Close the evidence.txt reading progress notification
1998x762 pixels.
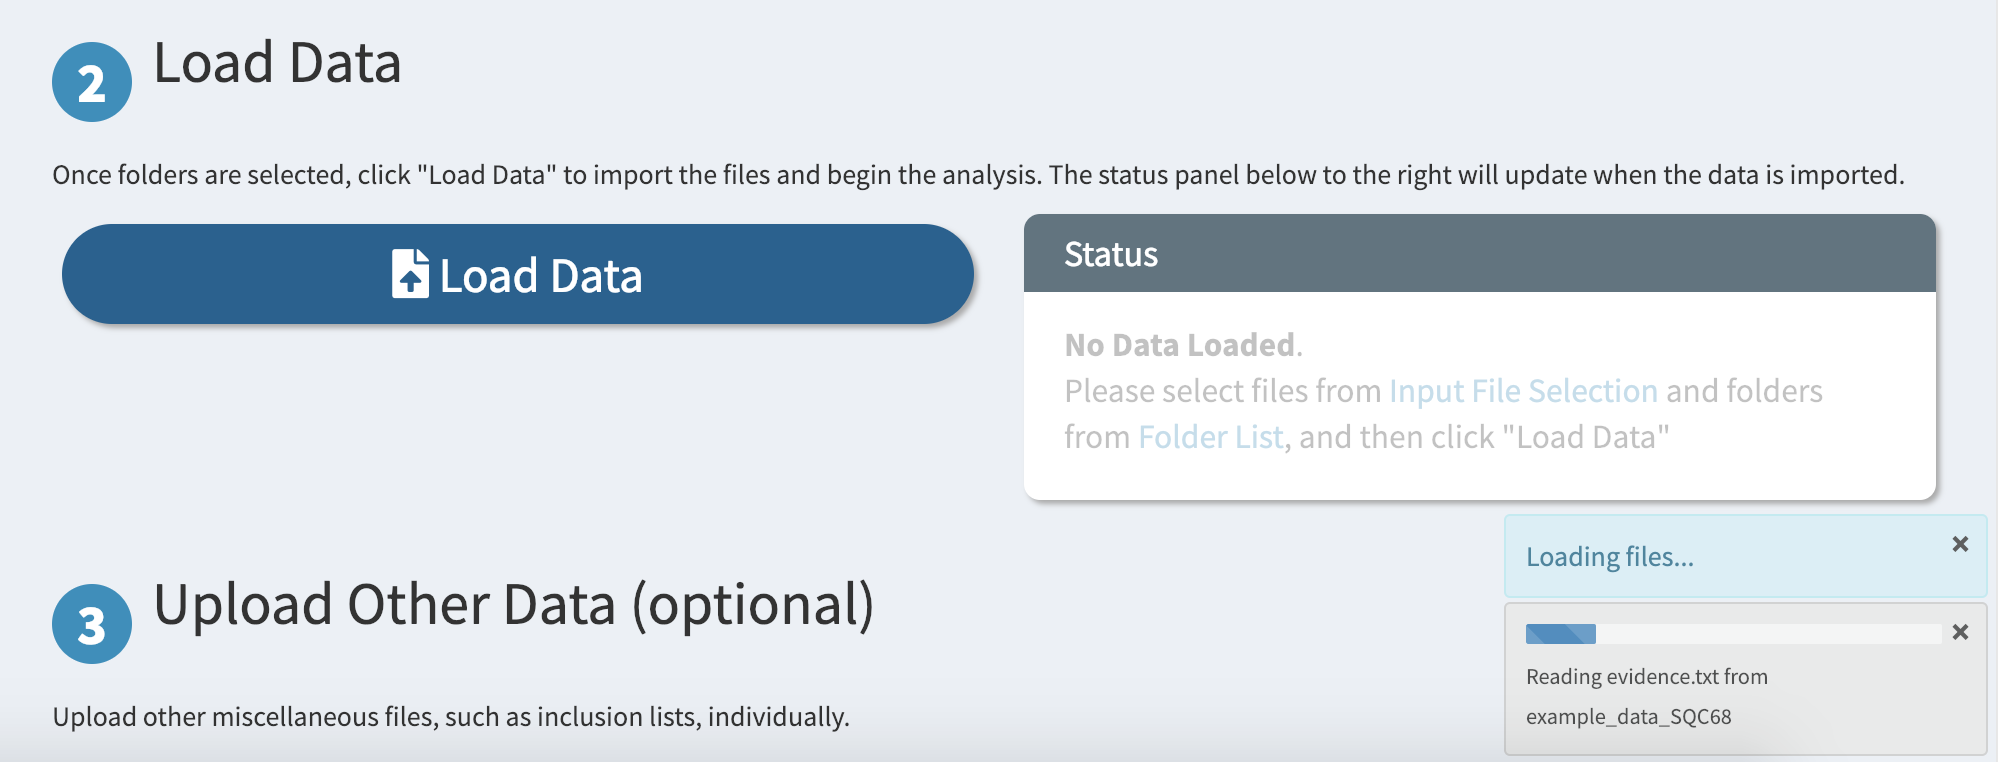coord(1960,632)
